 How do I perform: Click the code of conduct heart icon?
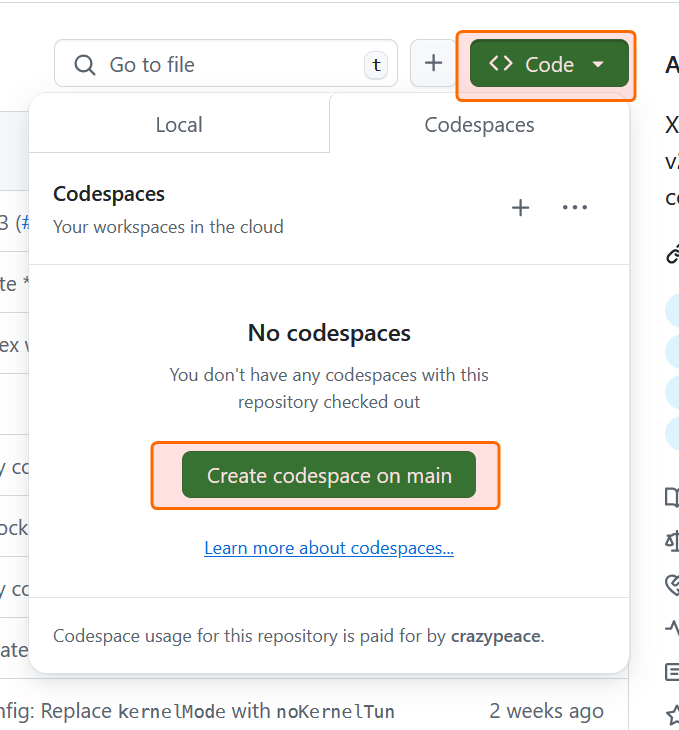coord(672,584)
